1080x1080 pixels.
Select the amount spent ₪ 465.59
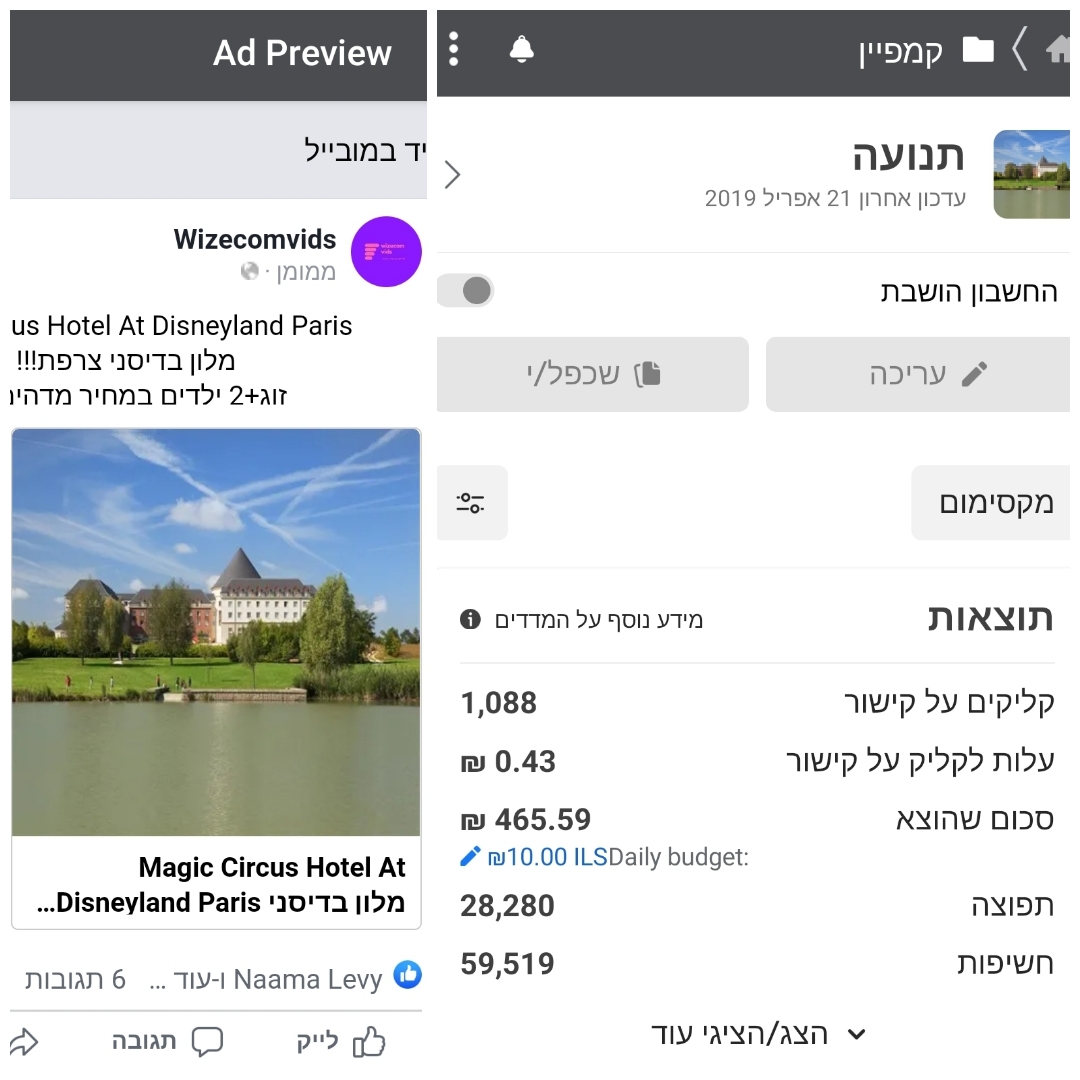[x=526, y=820]
